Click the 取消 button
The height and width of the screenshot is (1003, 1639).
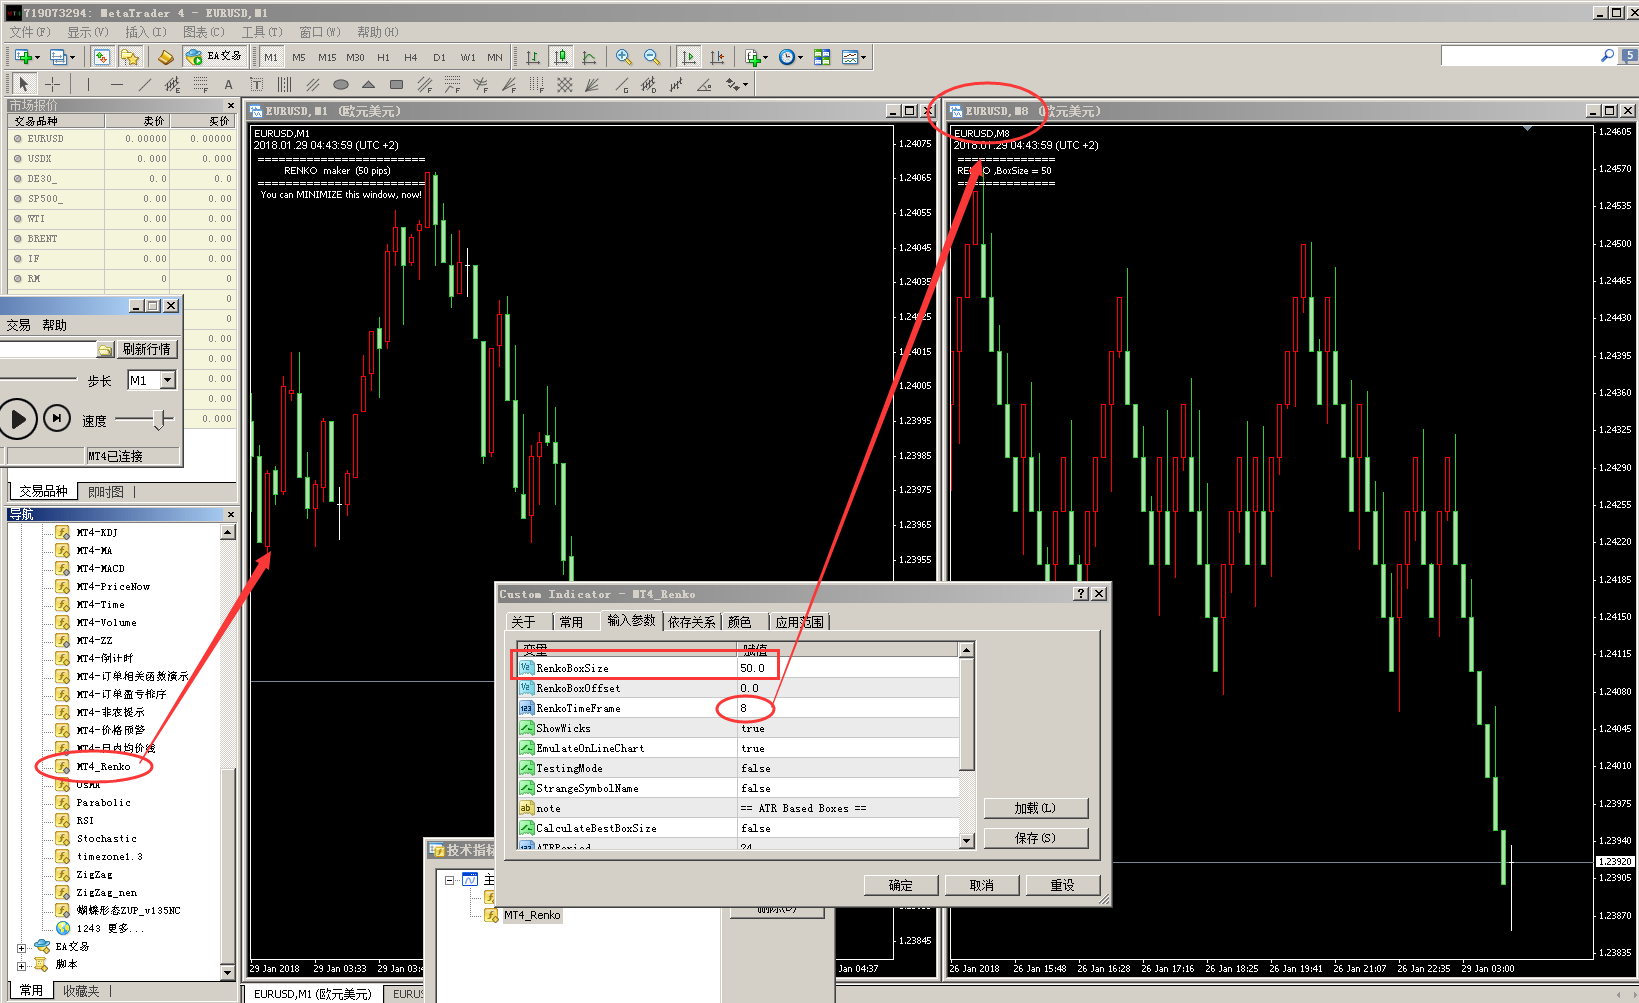982,885
